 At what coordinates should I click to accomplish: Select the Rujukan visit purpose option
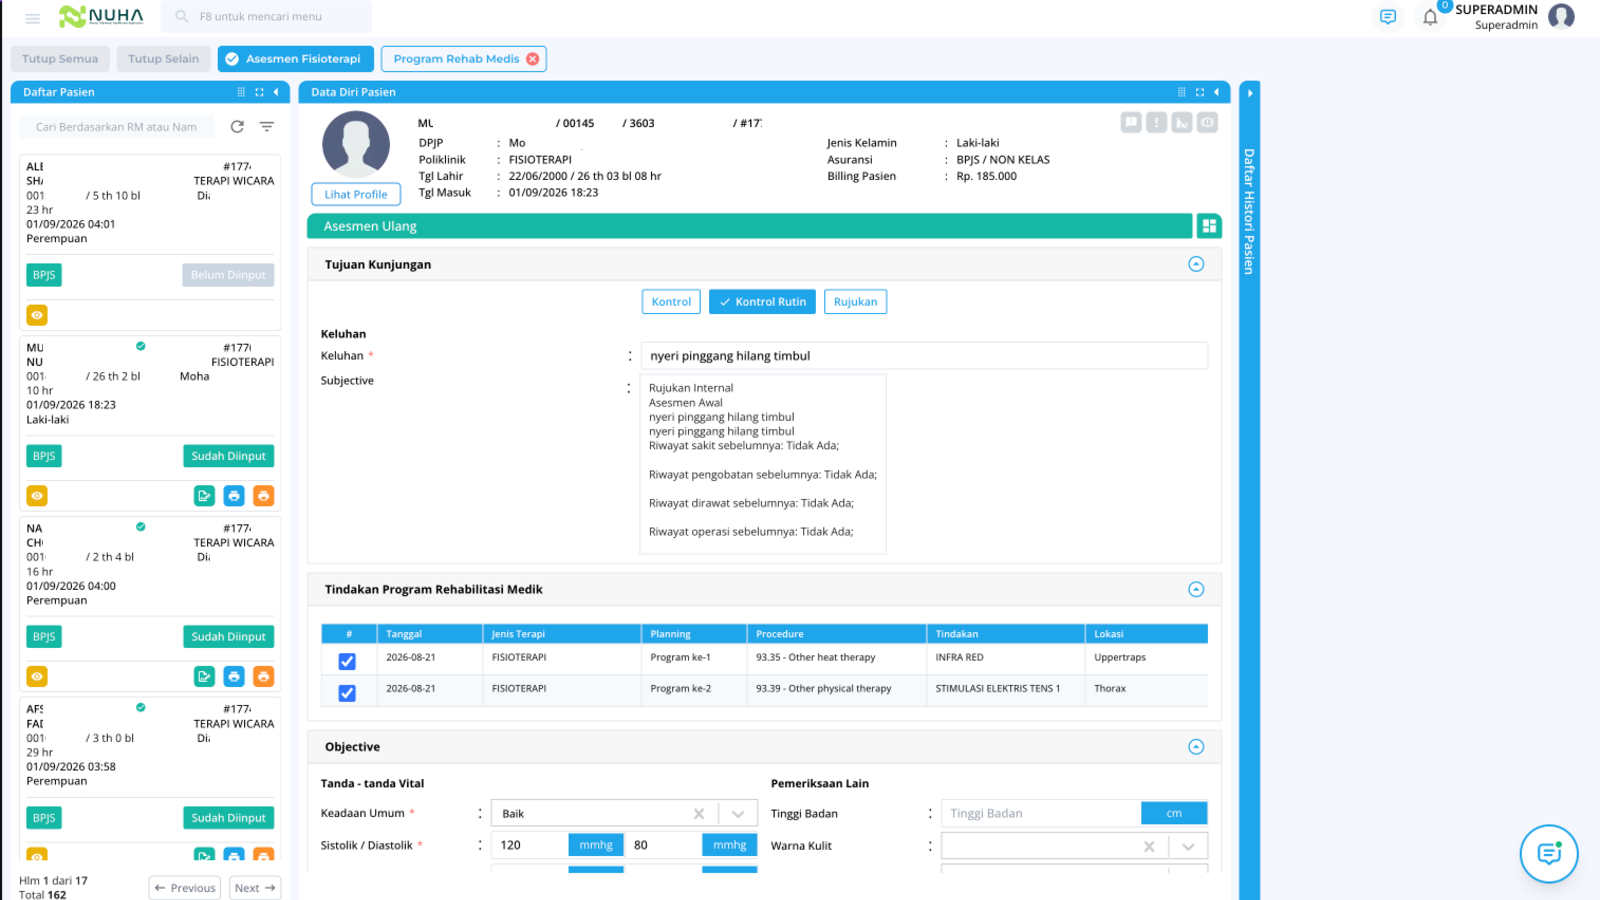click(855, 302)
